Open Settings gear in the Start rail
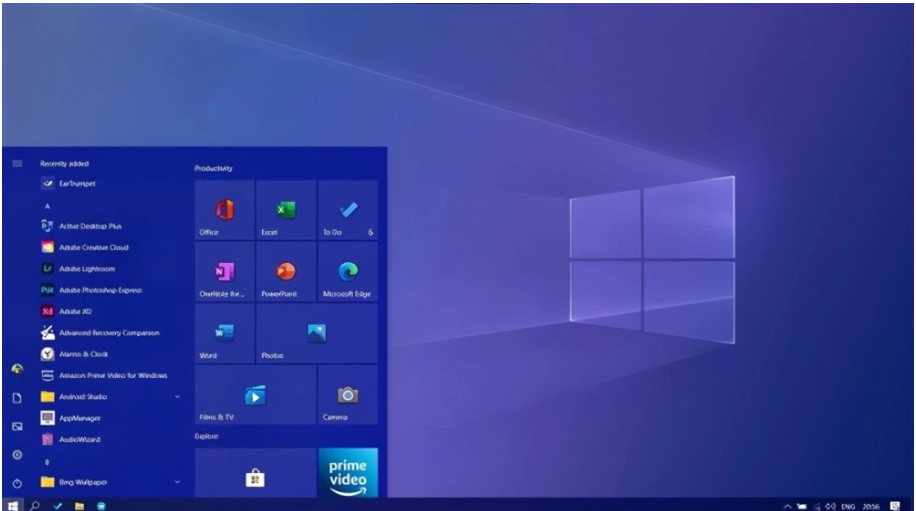 coord(18,455)
